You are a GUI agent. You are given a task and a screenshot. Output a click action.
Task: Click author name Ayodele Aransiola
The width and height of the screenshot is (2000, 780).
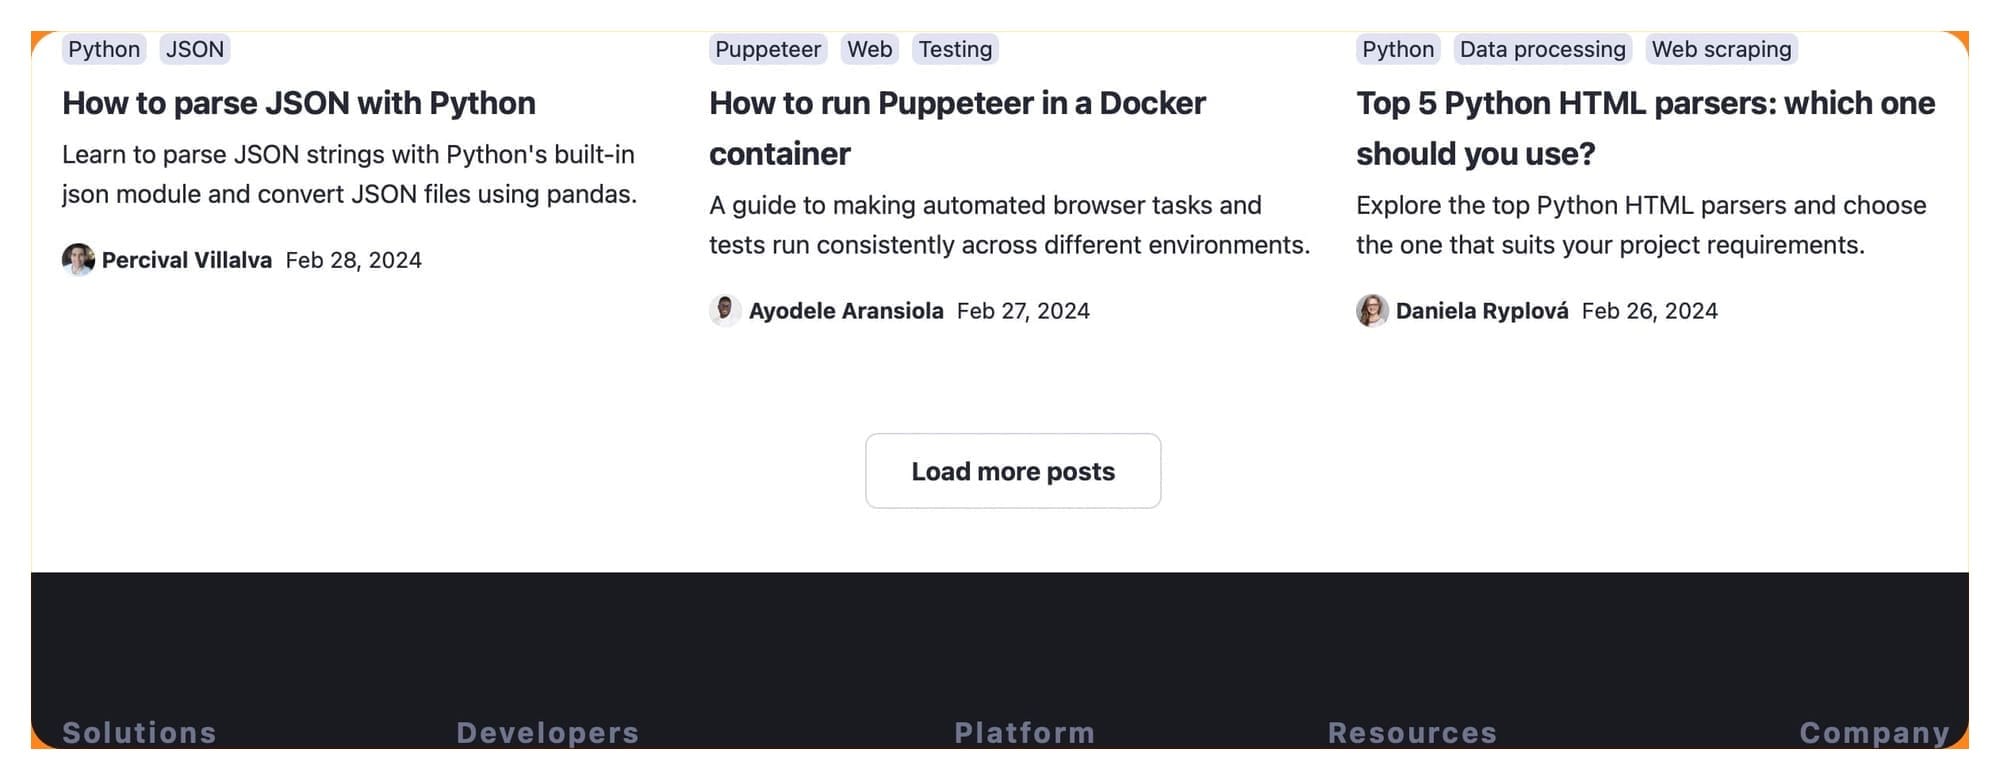[x=846, y=311]
